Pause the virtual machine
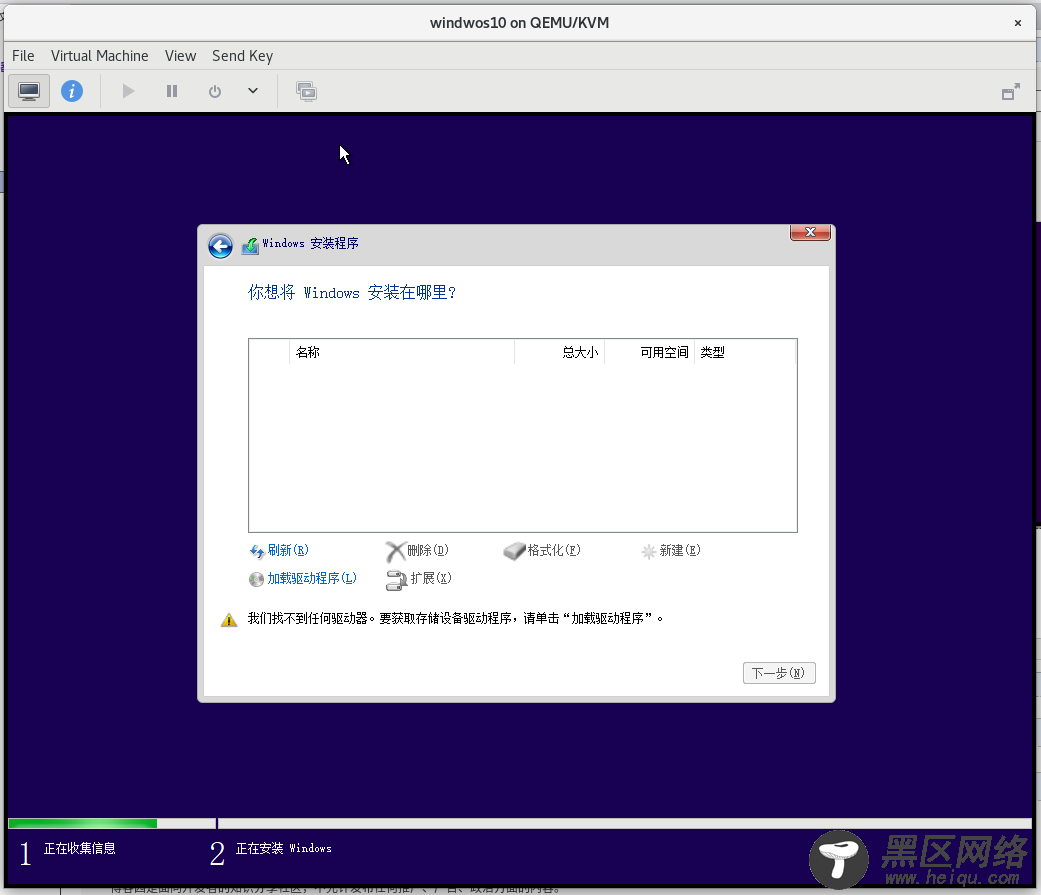 [x=171, y=91]
